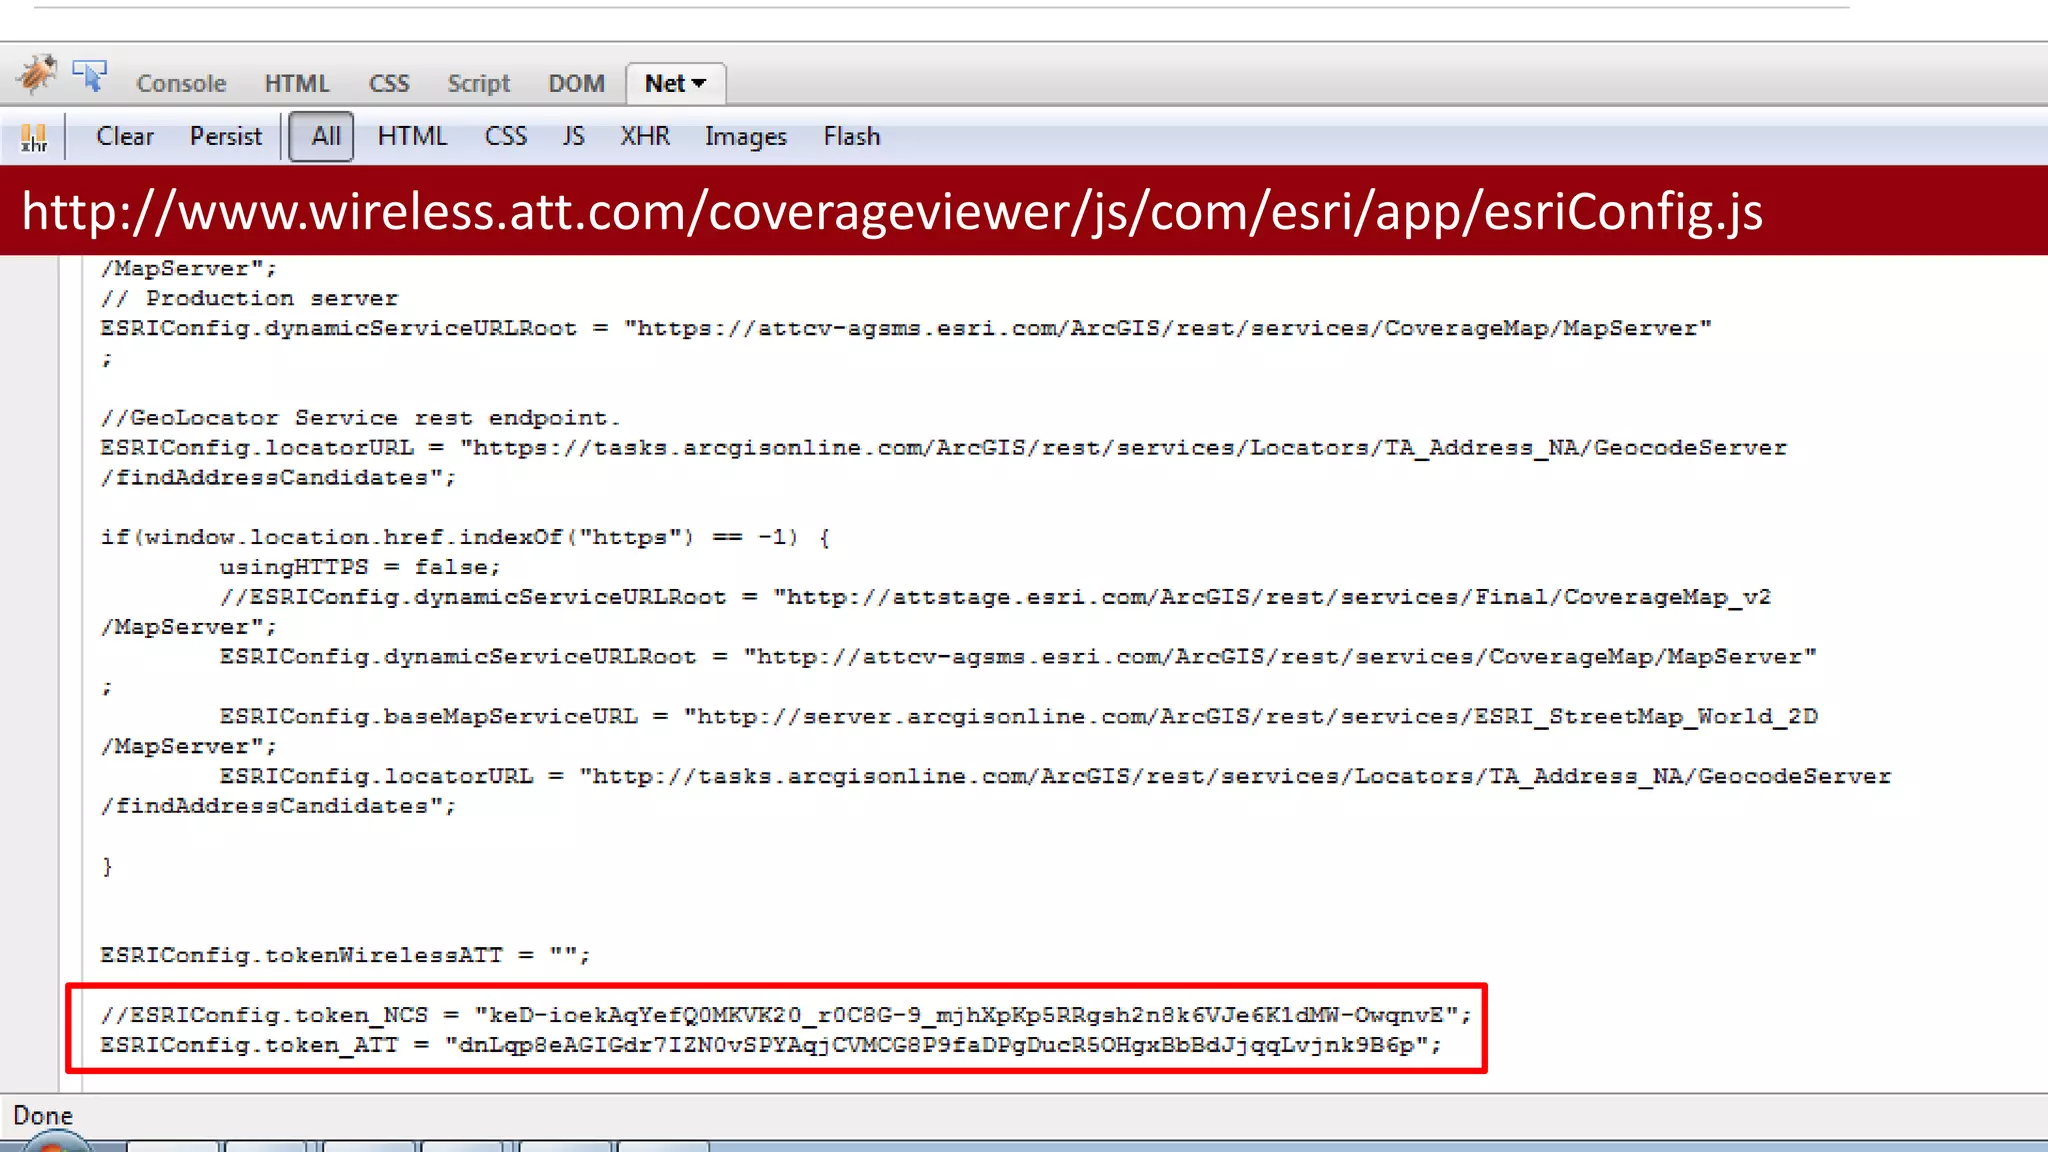Activate the inspect element pointer icon

90,76
